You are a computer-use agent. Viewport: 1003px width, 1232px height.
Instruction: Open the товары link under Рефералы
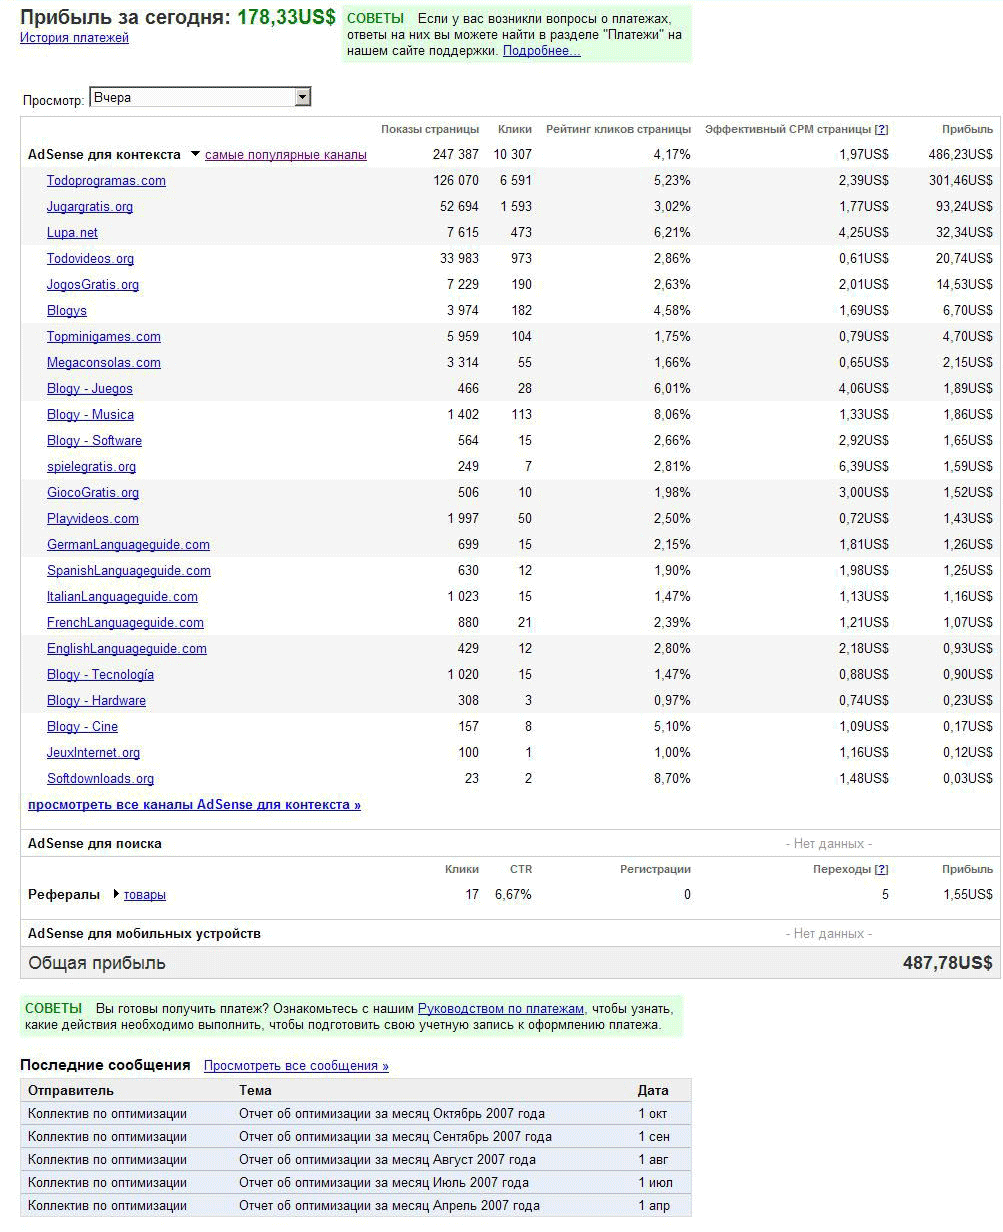(x=145, y=895)
